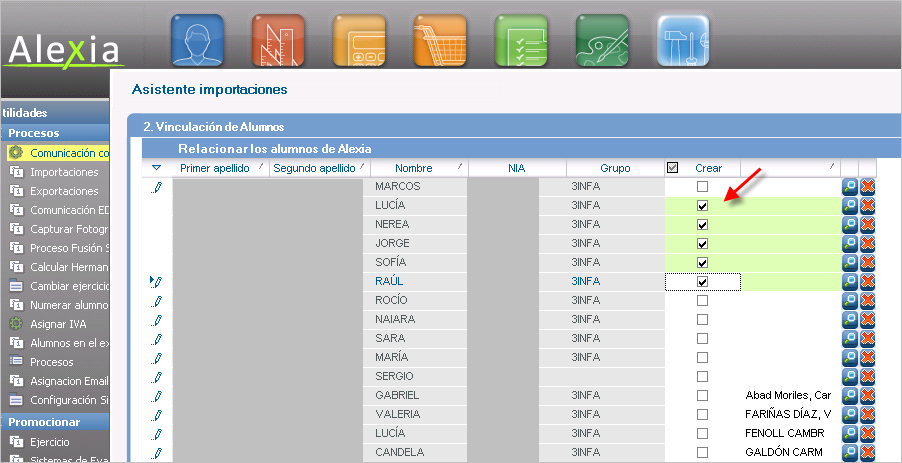
Task: Click the filter triangle in table header
Action: (156, 168)
